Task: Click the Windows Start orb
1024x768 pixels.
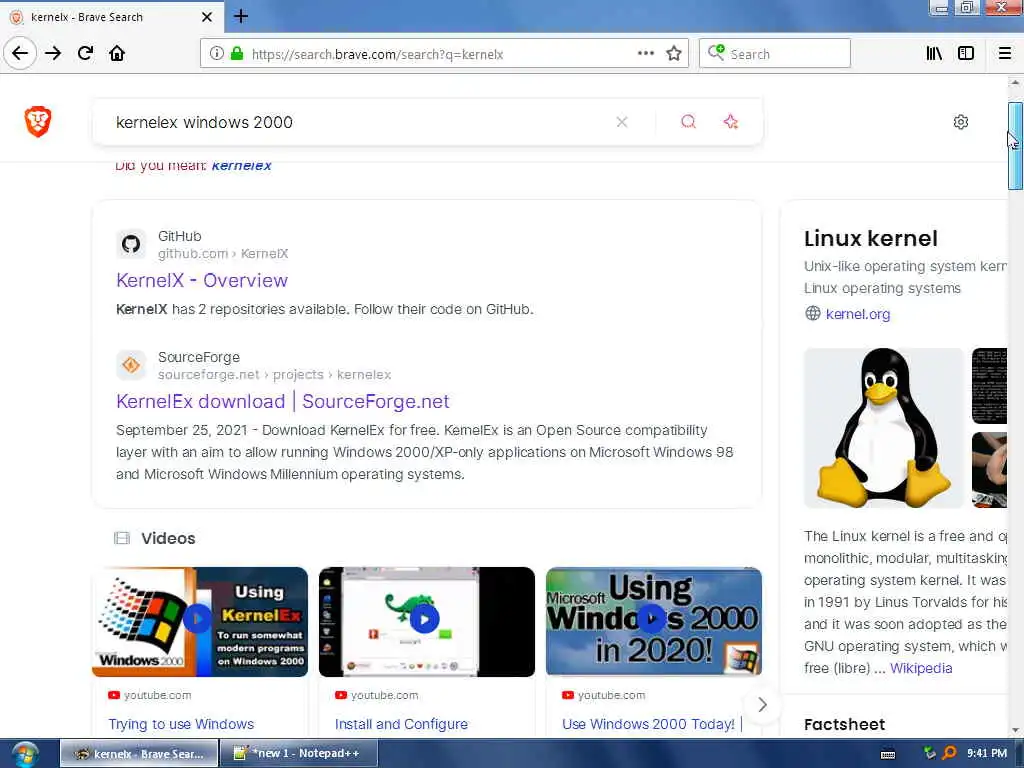Action: pyautogui.click(x=25, y=754)
